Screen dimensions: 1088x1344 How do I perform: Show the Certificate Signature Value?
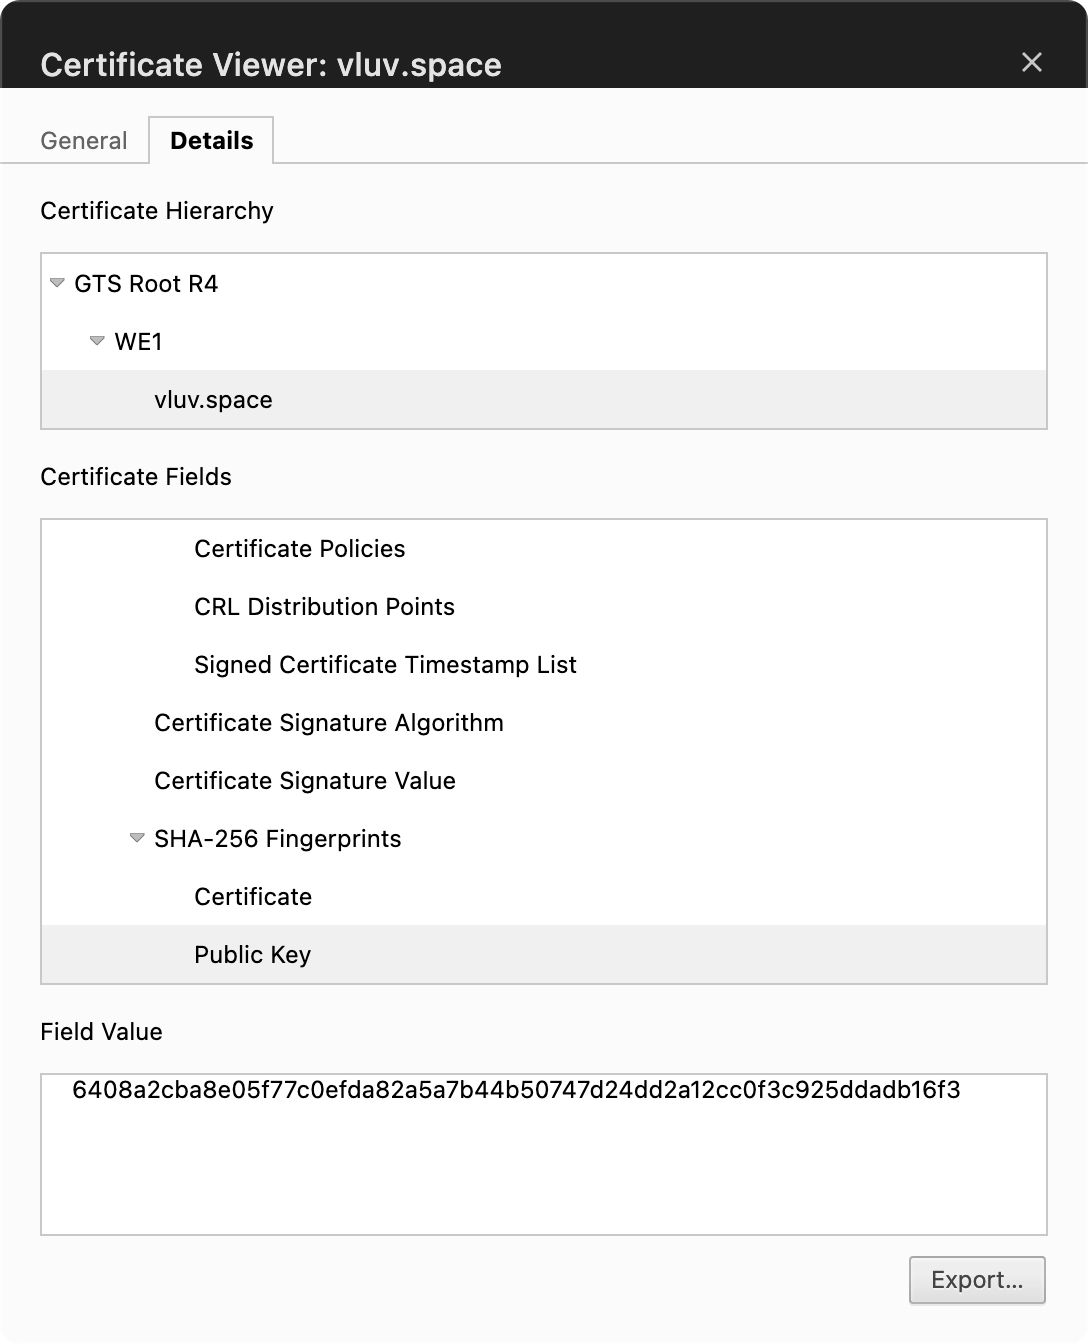[x=304, y=781]
